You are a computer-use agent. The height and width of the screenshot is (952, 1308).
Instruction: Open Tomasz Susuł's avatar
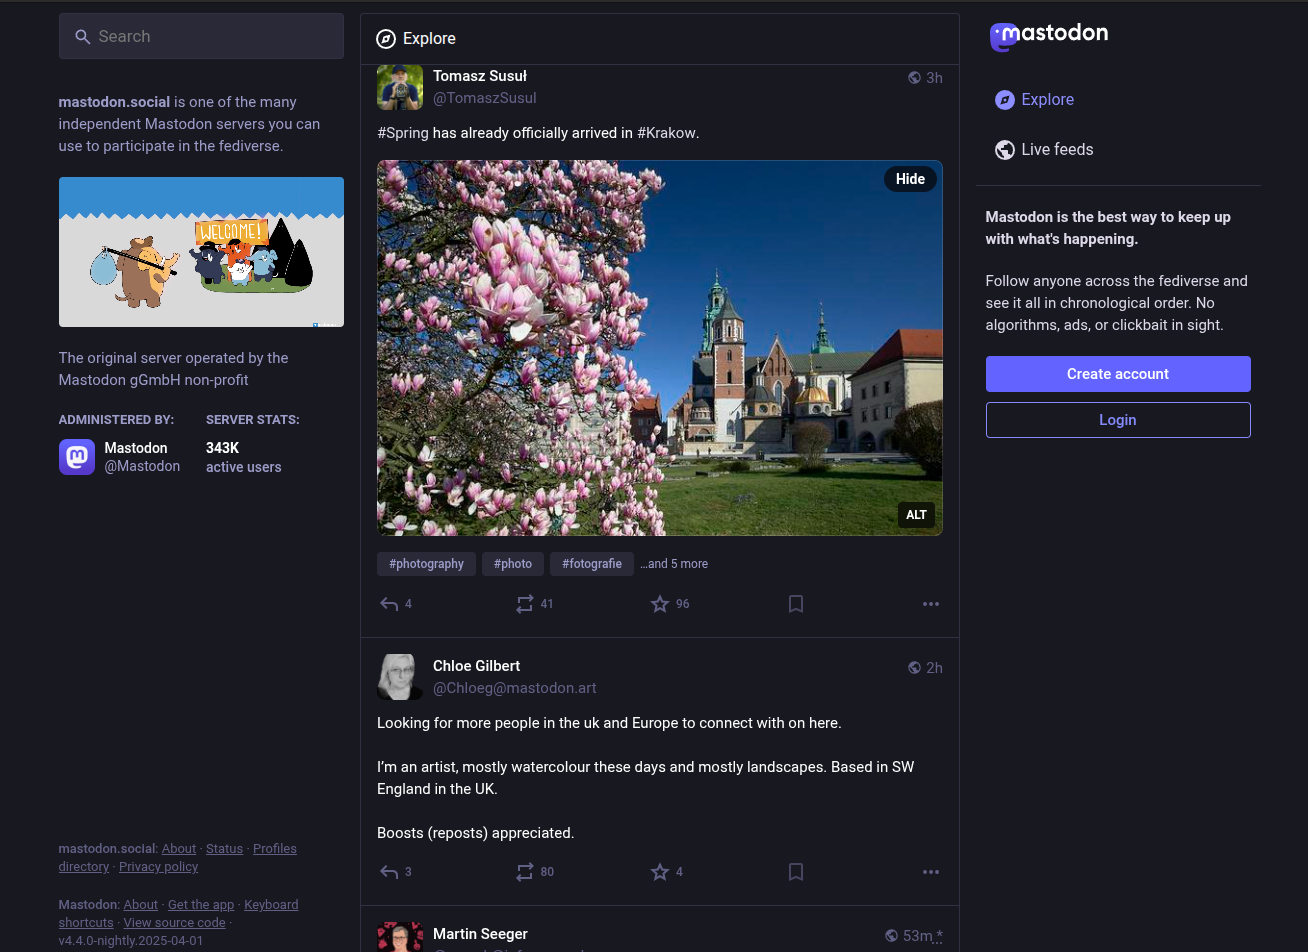pos(400,87)
